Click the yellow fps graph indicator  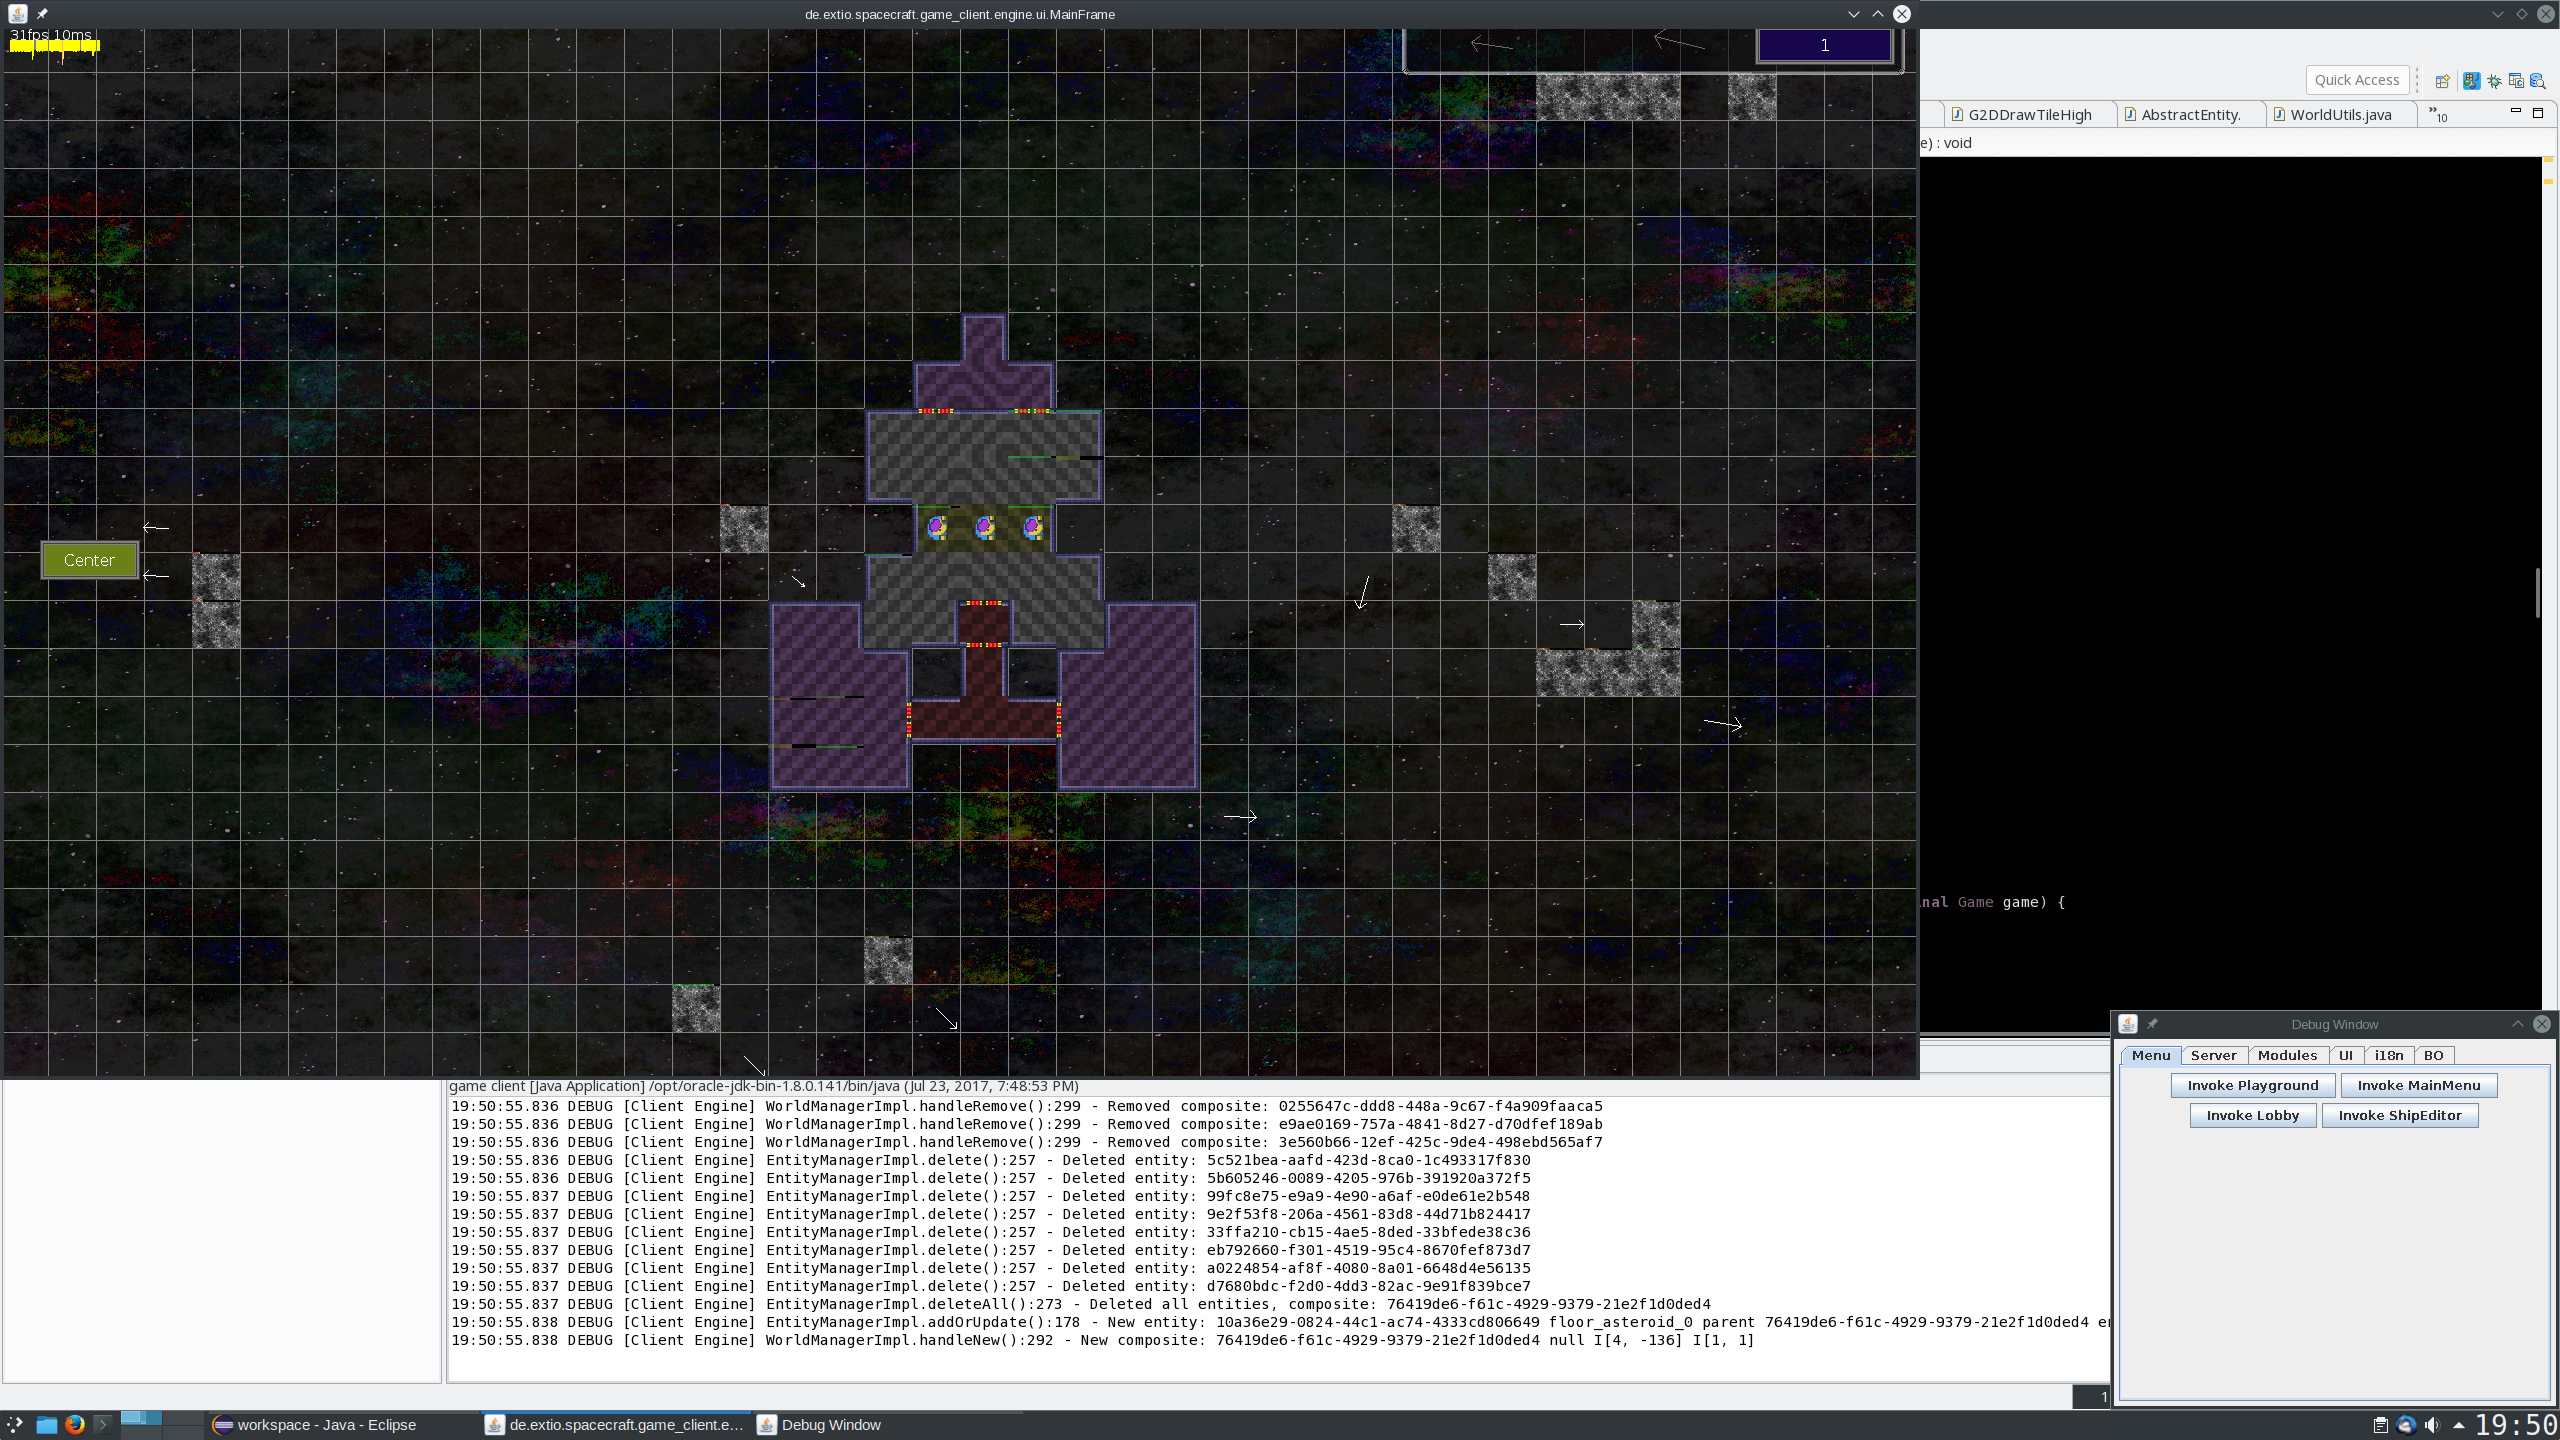tap(54, 46)
